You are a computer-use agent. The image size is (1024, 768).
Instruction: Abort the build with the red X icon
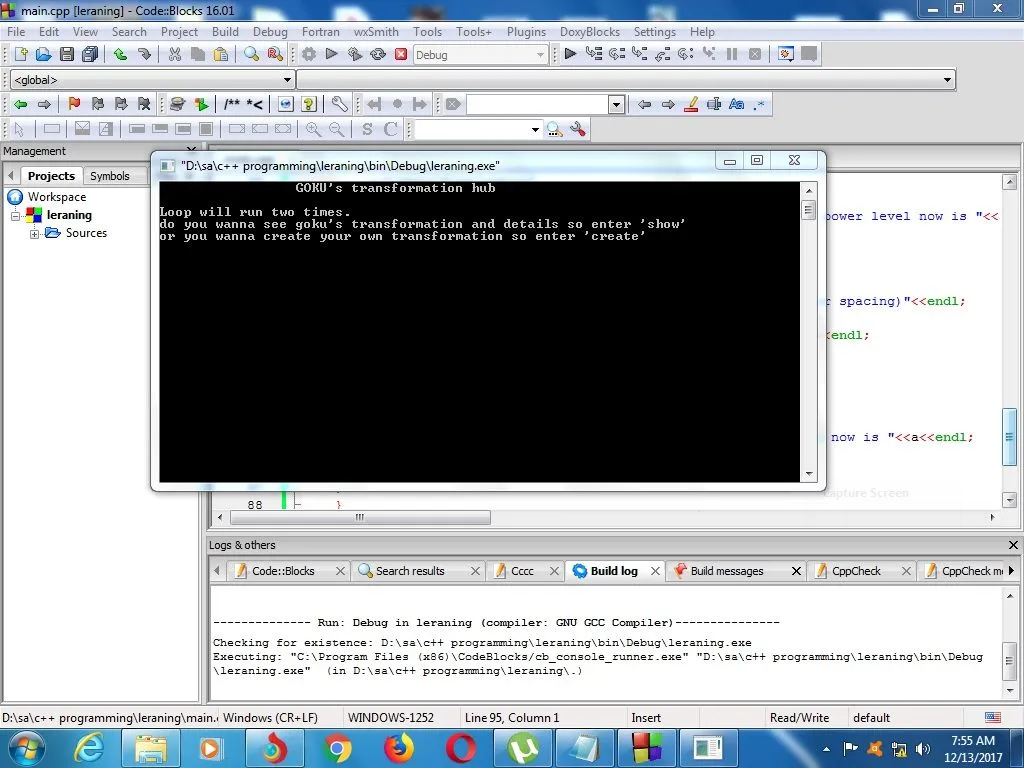[401, 54]
